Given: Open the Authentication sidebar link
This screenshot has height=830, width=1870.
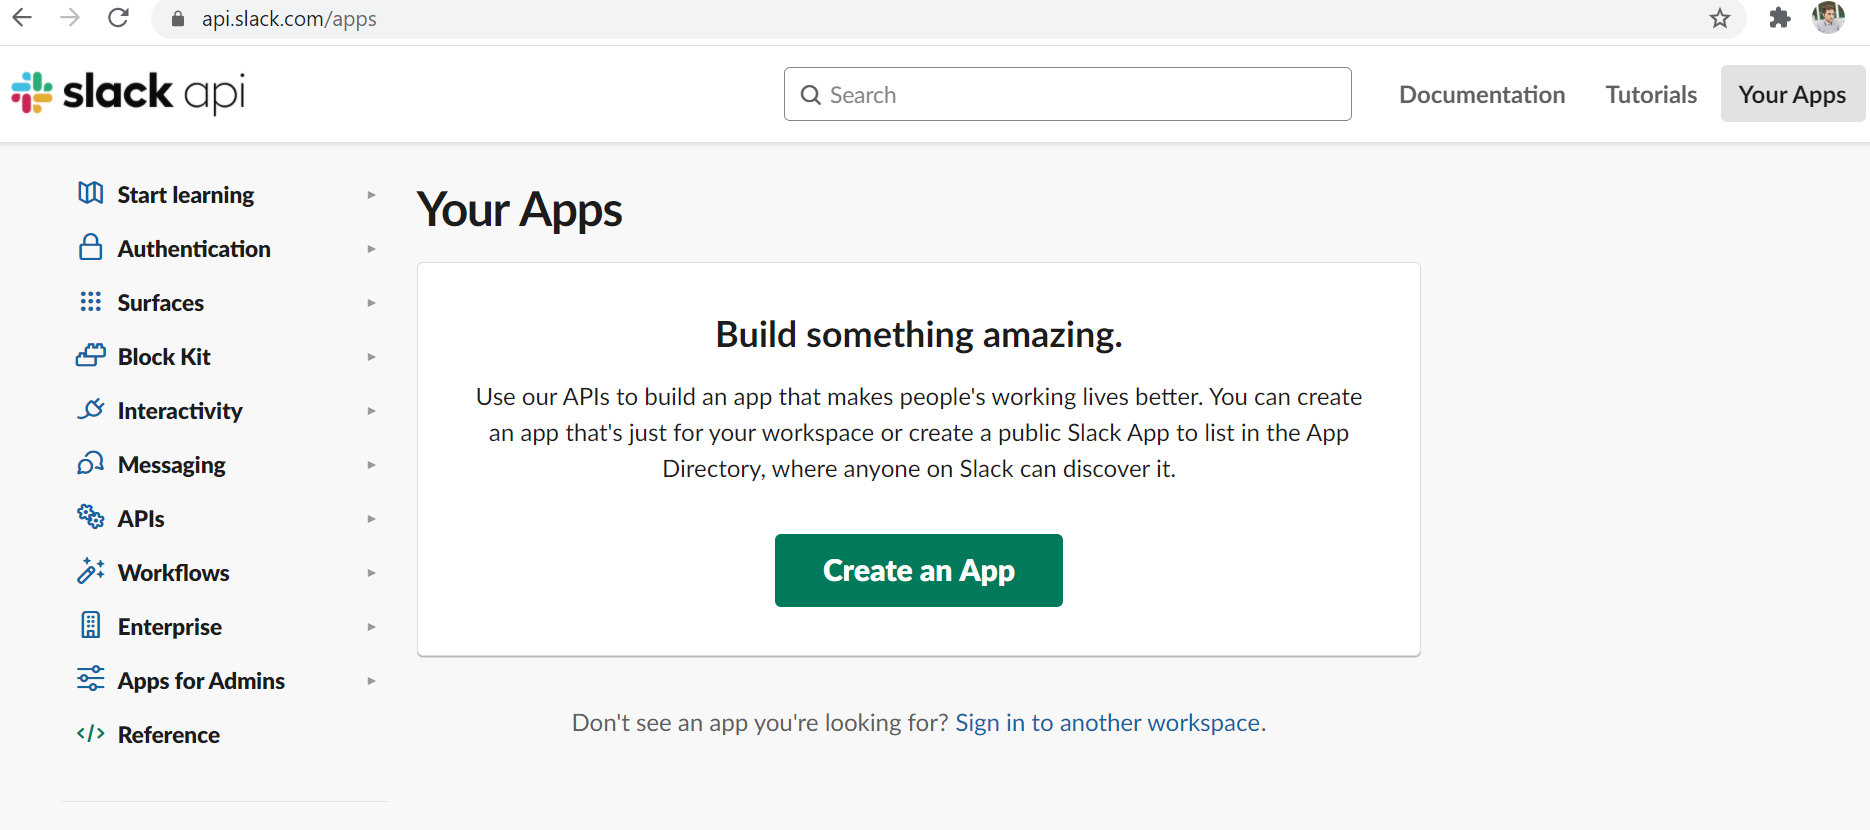Looking at the screenshot, I should [194, 249].
